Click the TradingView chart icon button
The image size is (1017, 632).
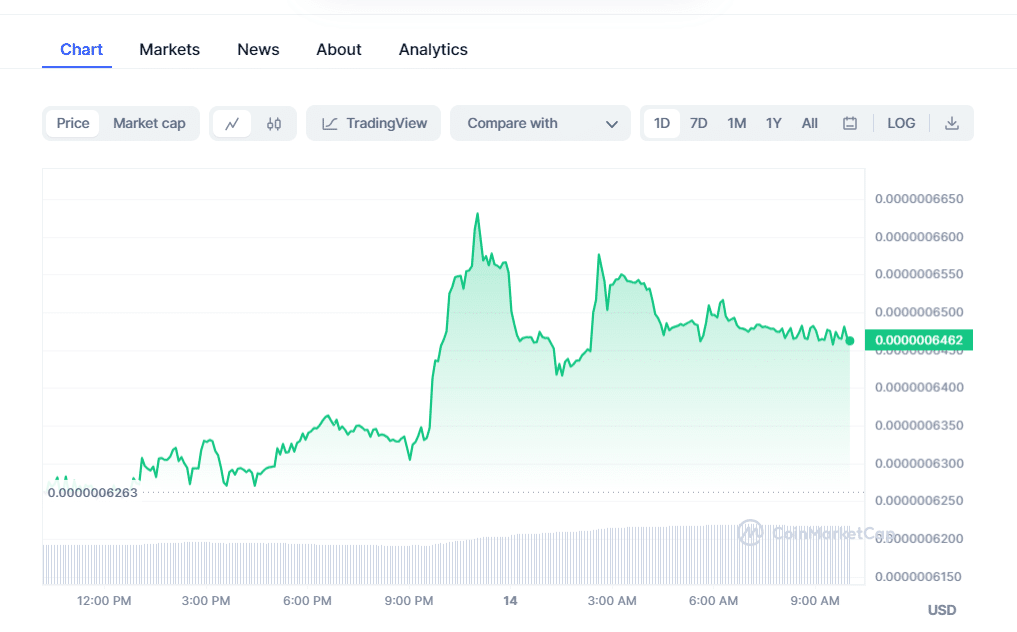click(x=373, y=124)
